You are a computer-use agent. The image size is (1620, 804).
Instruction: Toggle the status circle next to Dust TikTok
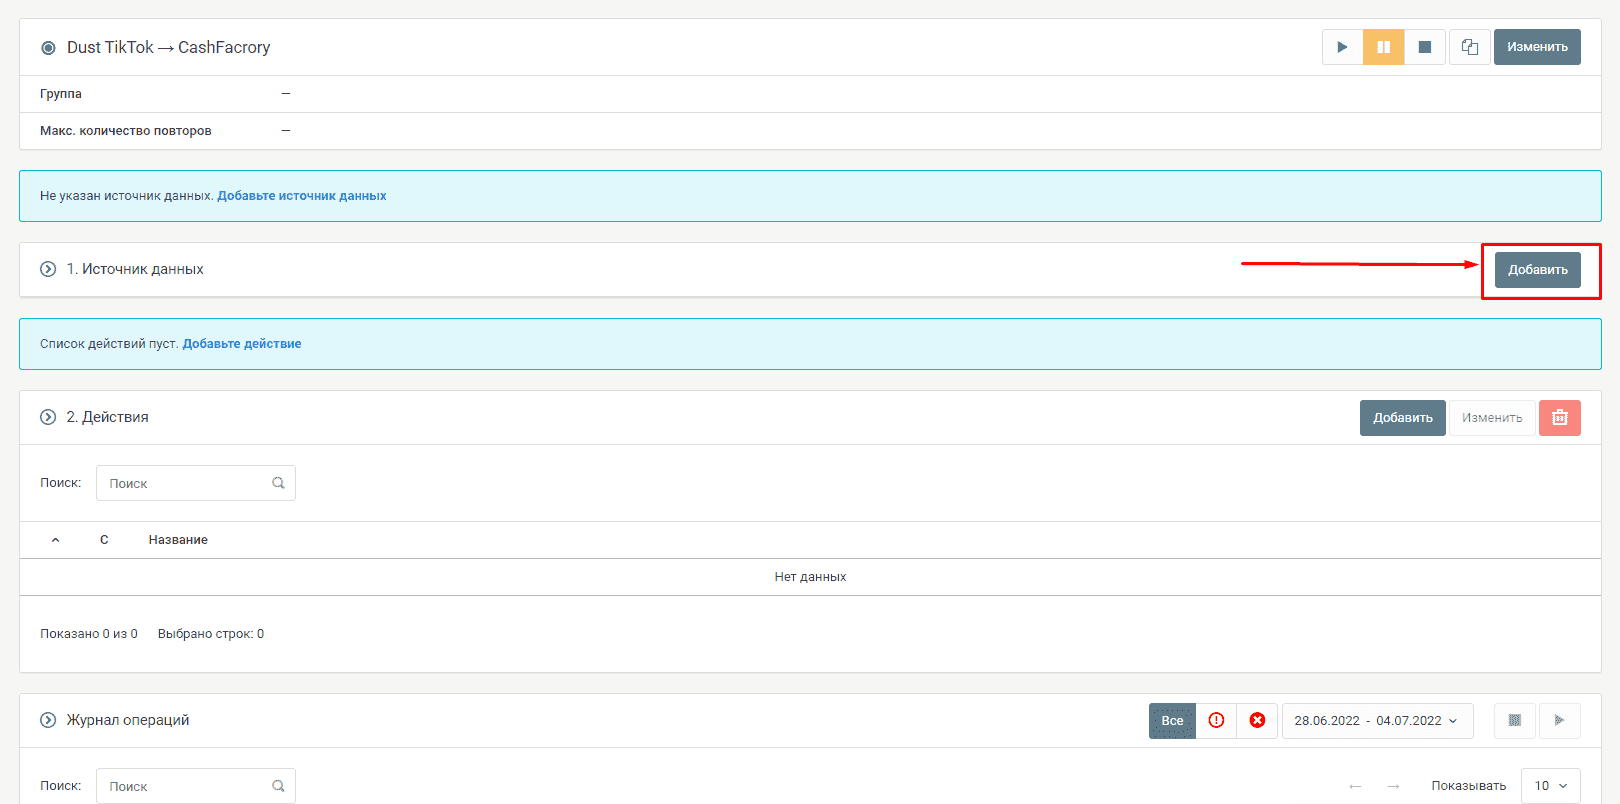point(48,48)
